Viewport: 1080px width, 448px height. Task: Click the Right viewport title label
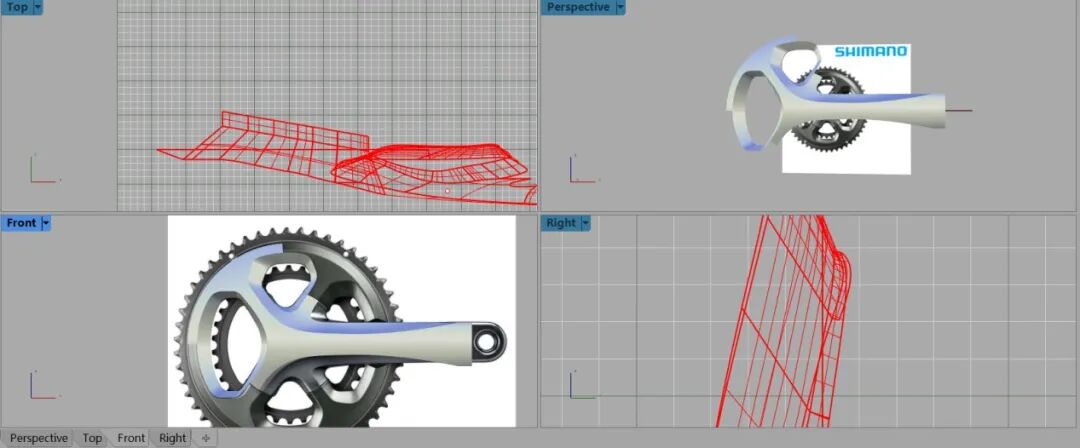561,223
